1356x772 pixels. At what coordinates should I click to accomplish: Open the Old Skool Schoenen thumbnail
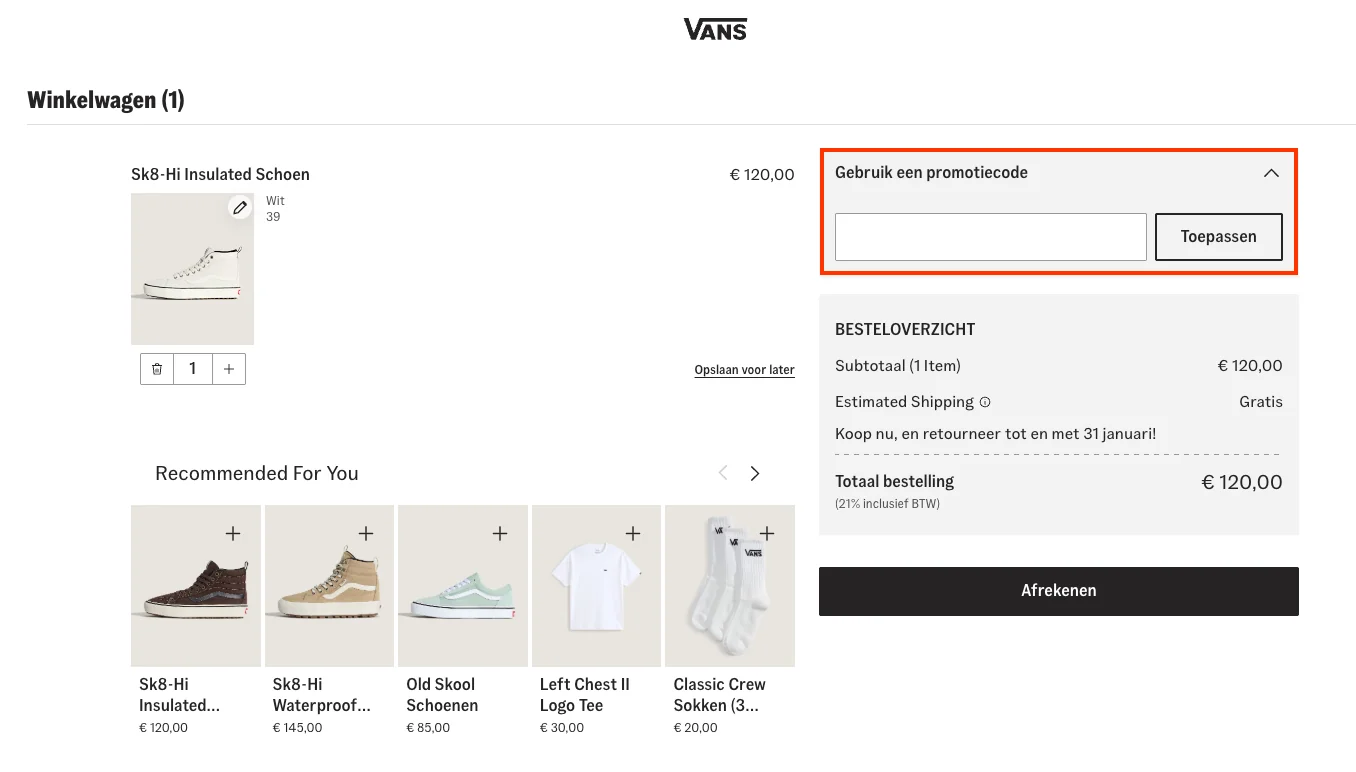tap(462, 585)
